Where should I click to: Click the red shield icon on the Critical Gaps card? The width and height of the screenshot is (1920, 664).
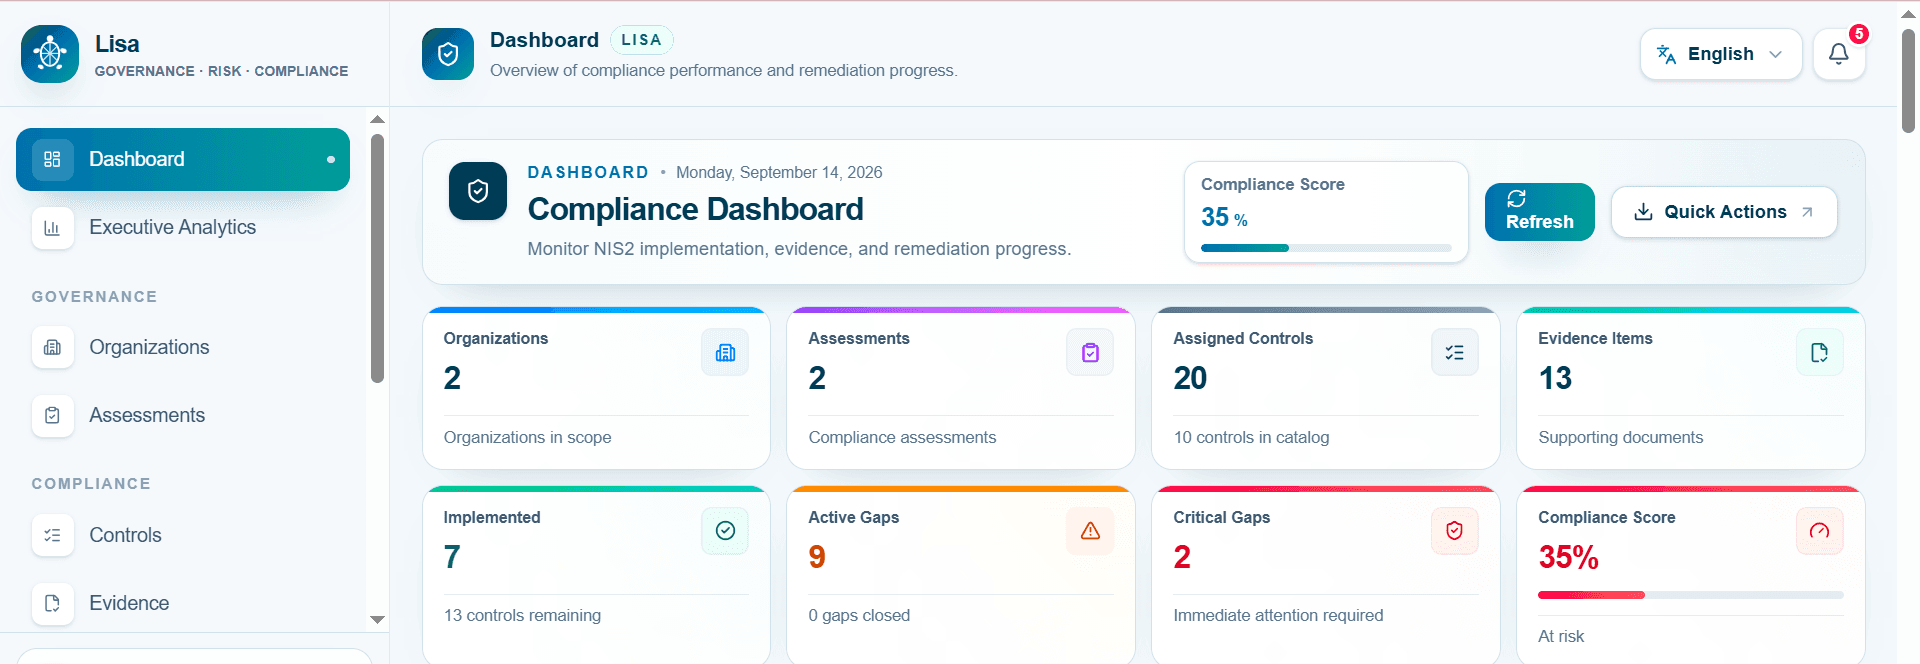coord(1455,531)
